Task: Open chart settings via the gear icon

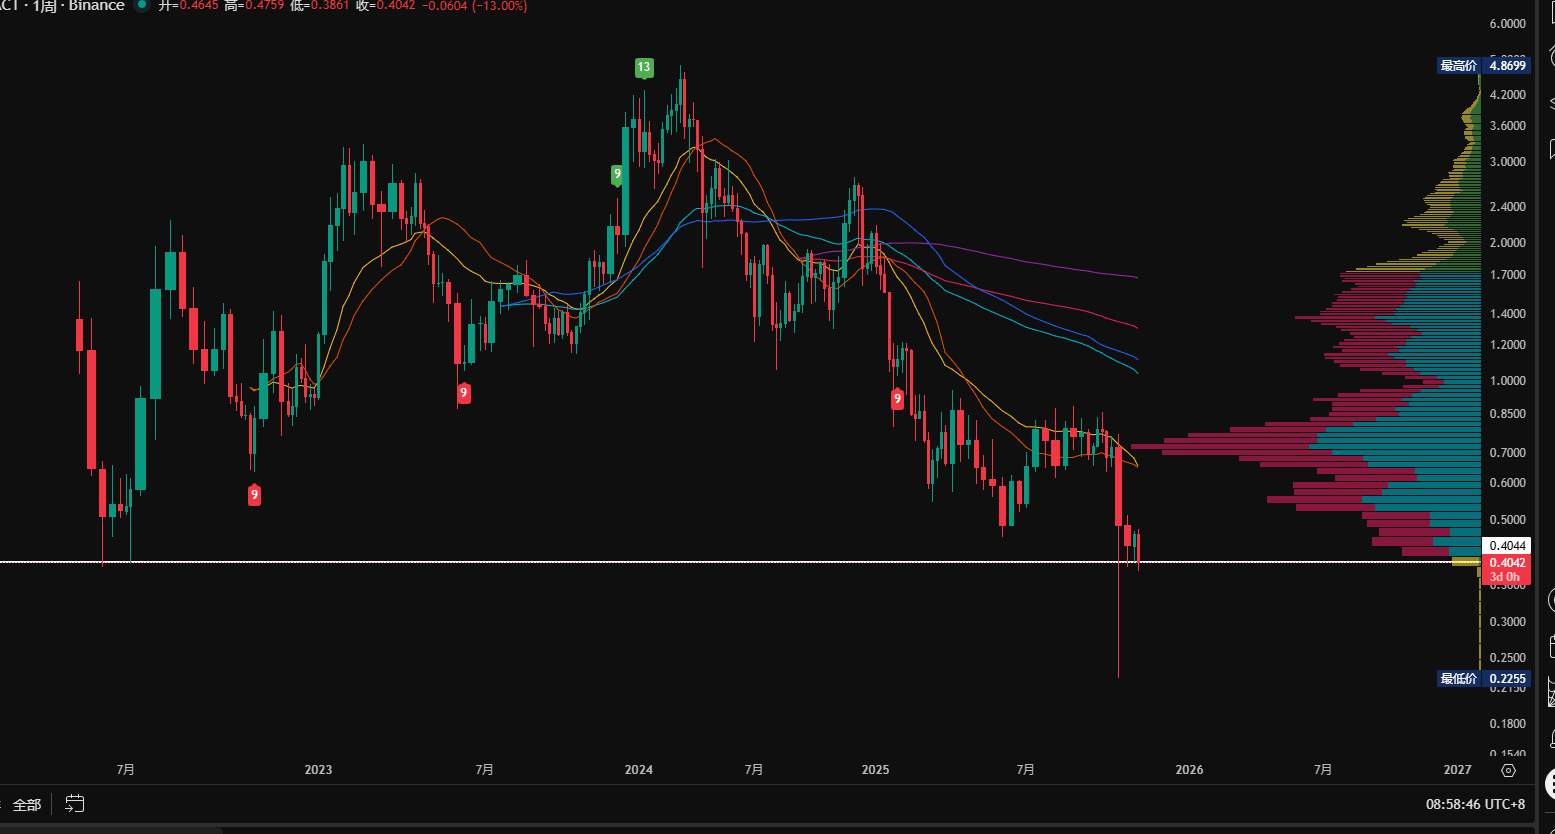Action: click(1509, 770)
